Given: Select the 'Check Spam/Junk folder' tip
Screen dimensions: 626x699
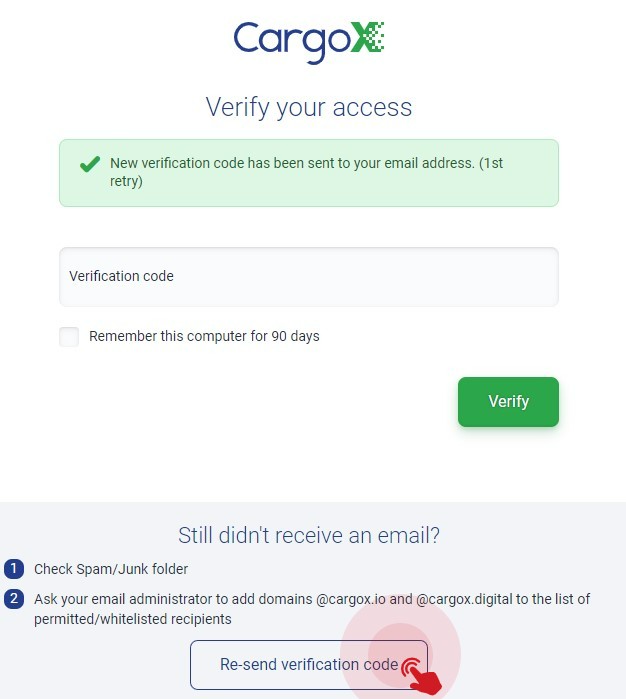Looking at the screenshot, I should tap(111, 569).
